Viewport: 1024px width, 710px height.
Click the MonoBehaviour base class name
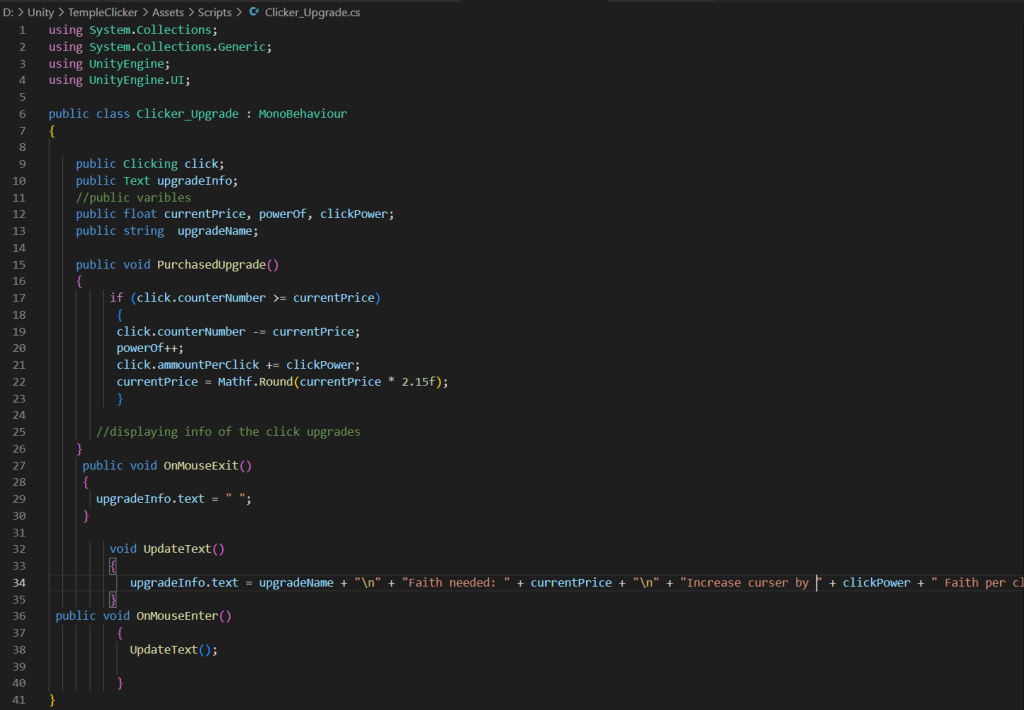click(x=302, y=114)
